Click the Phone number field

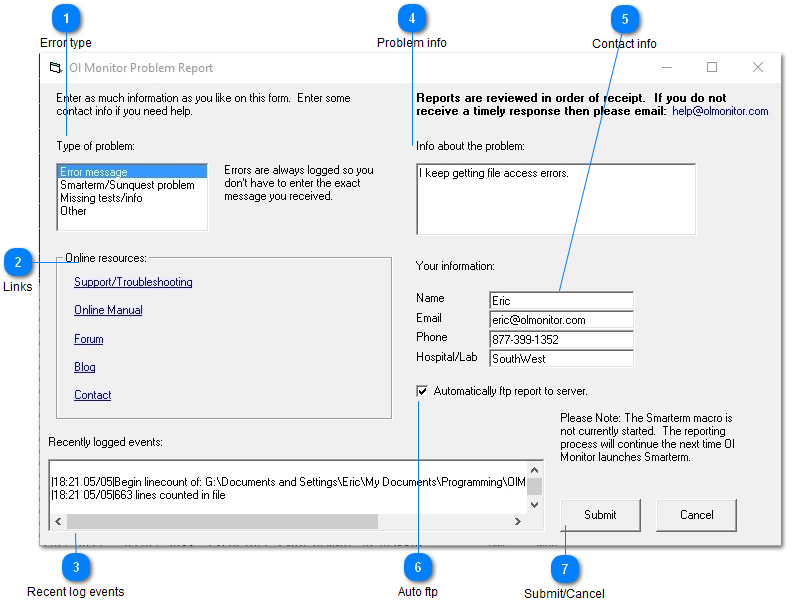(x=561, y=339)
